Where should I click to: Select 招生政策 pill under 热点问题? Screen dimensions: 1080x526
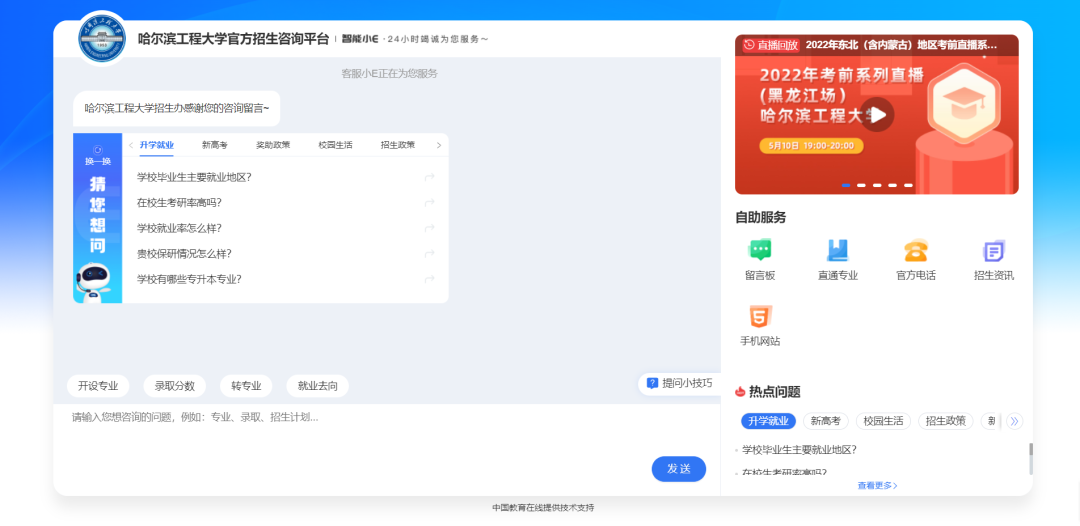(946, 421)
